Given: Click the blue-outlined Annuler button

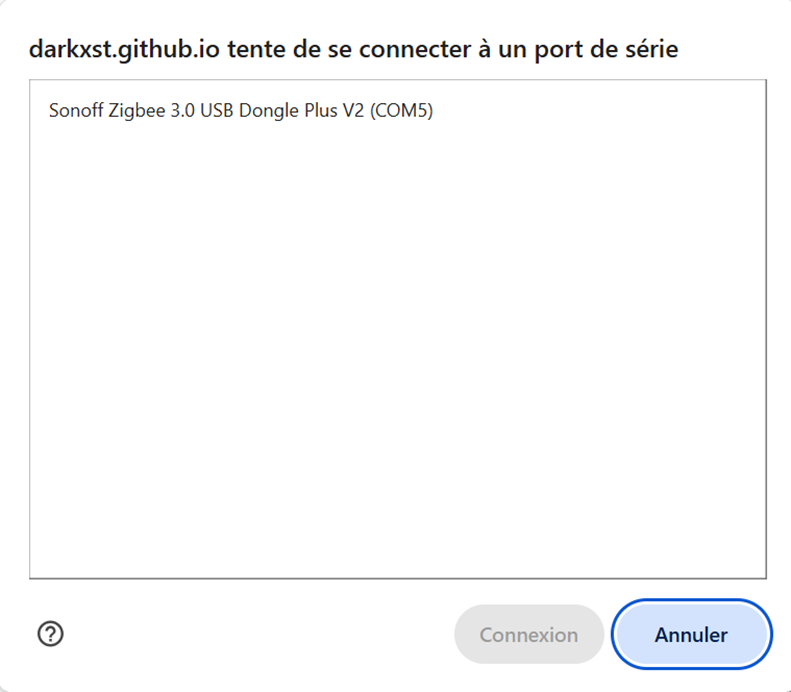Looking at the screenshot, I should click(691, 635).
